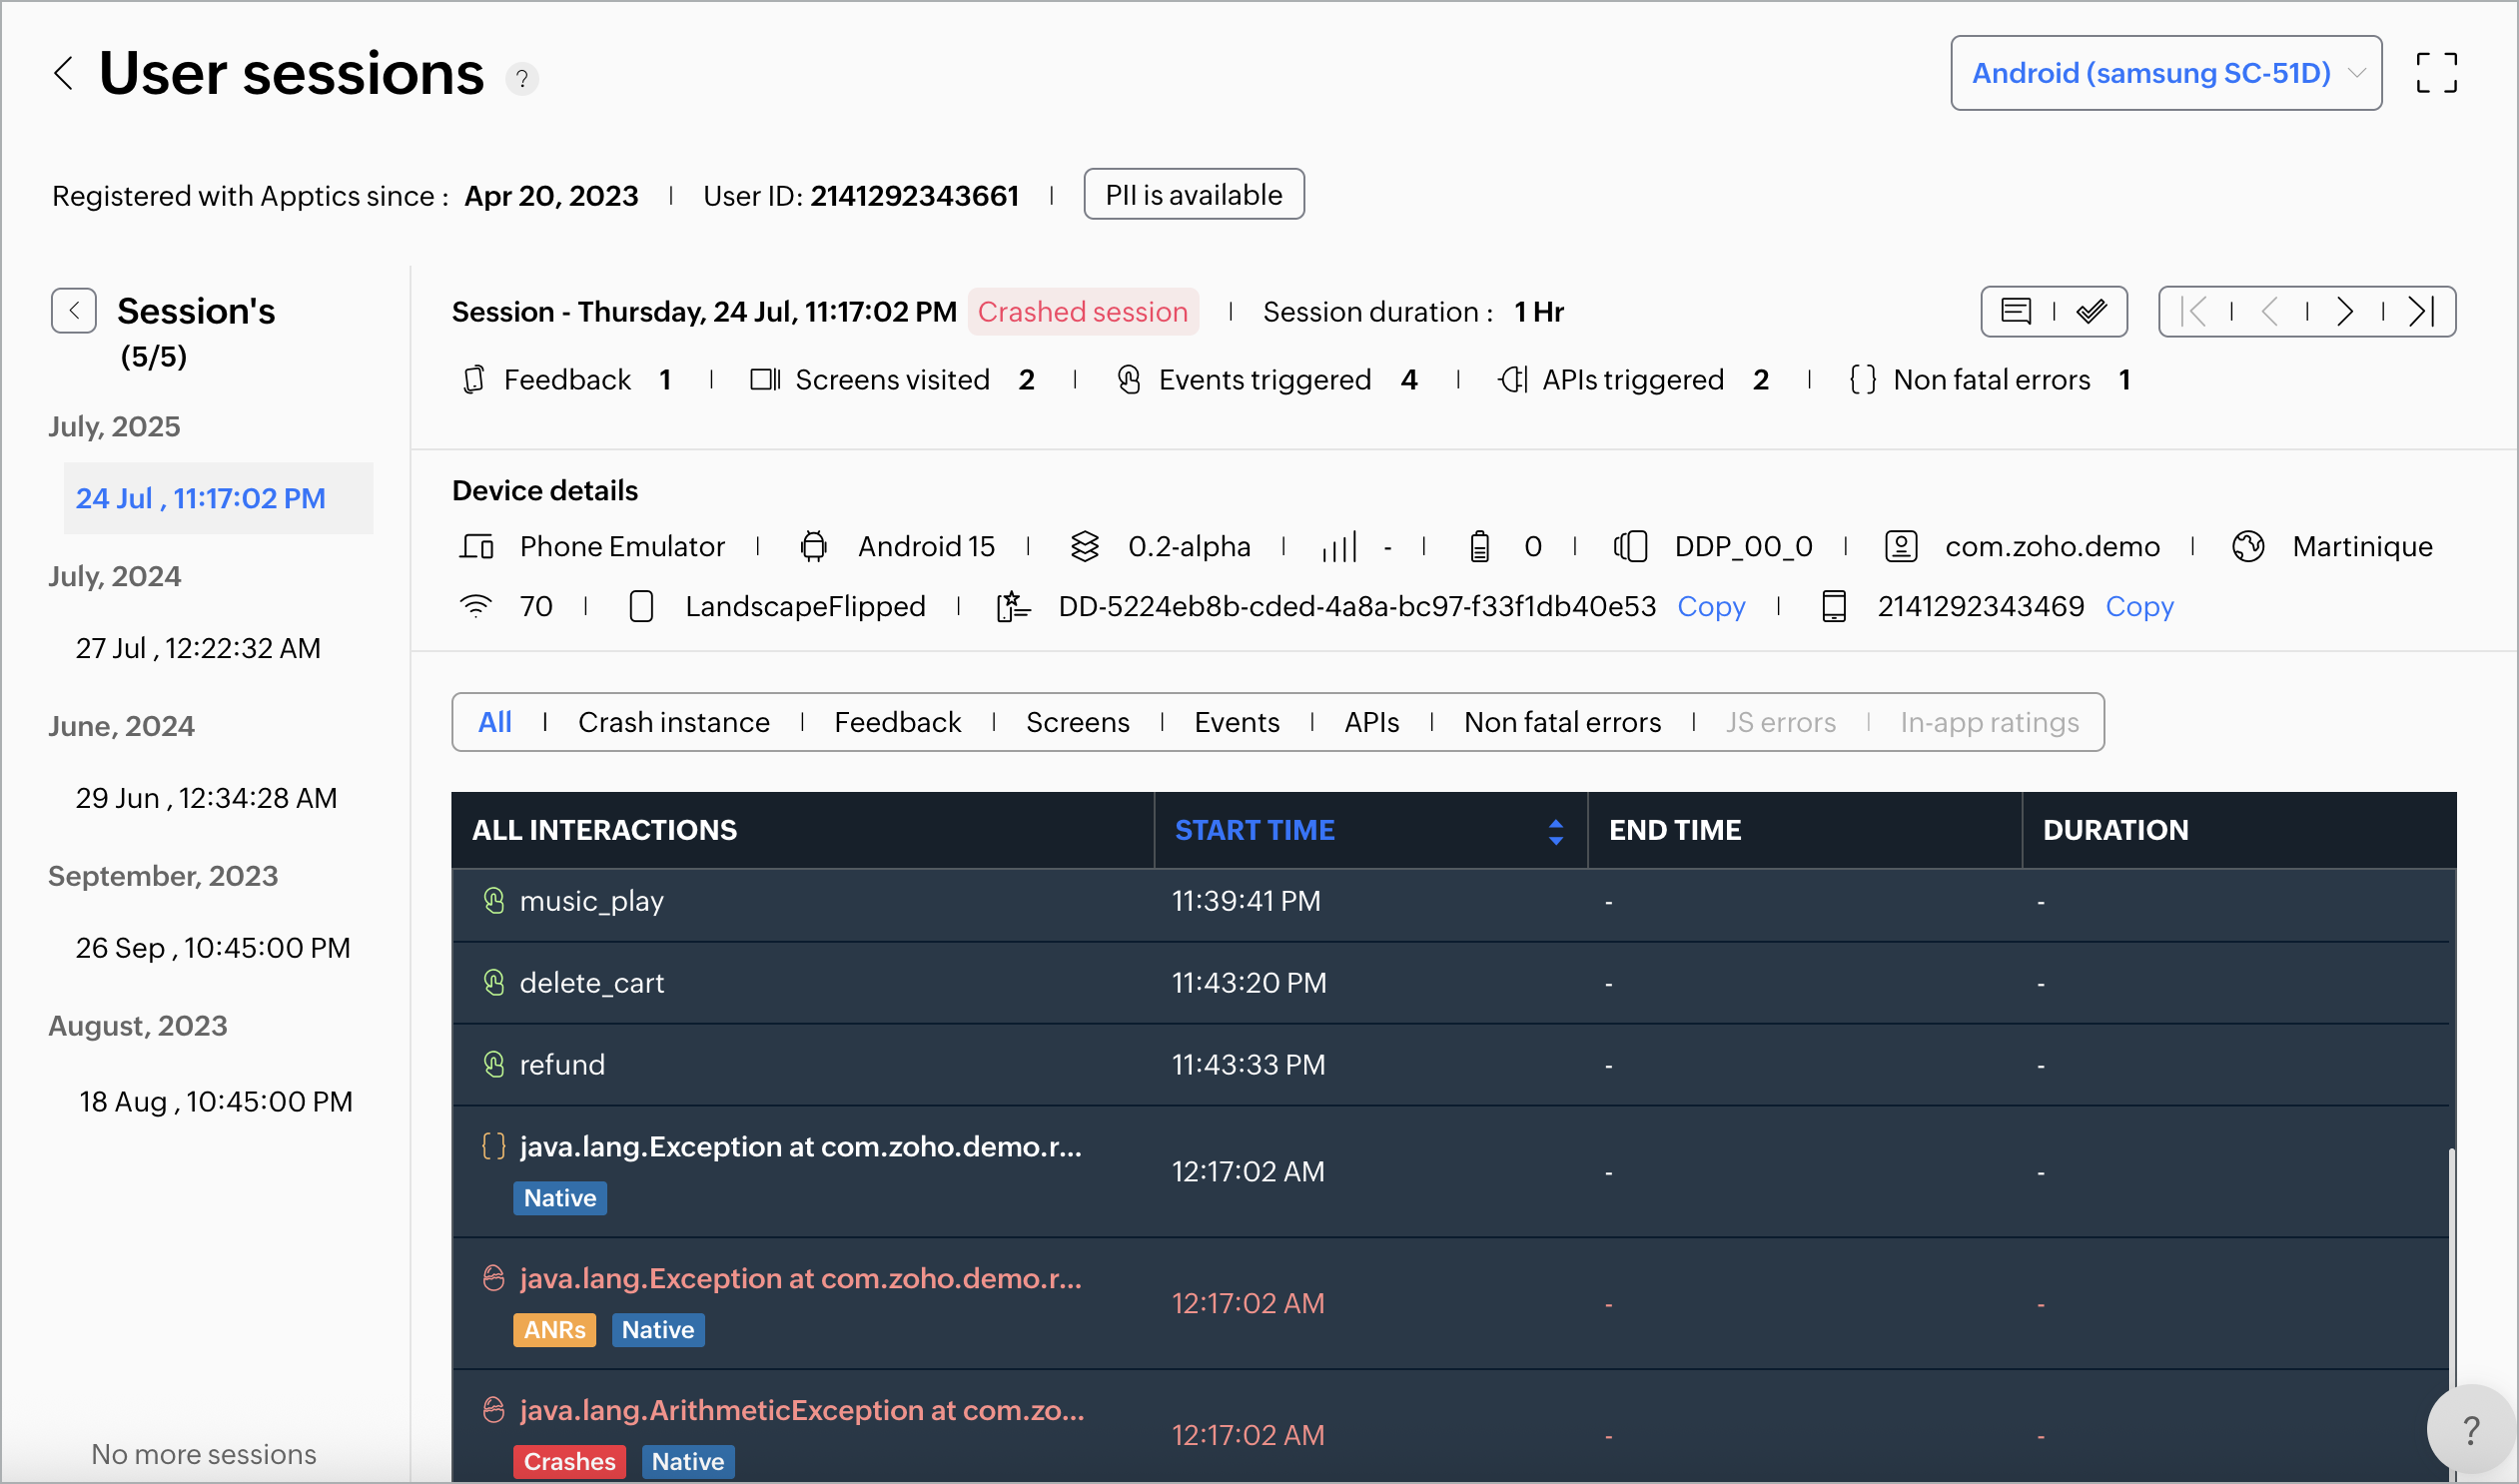Open the 27 Jul, 12:22:32 AM session
This screenshot has height=1484, width=2519.
point(198,648)
